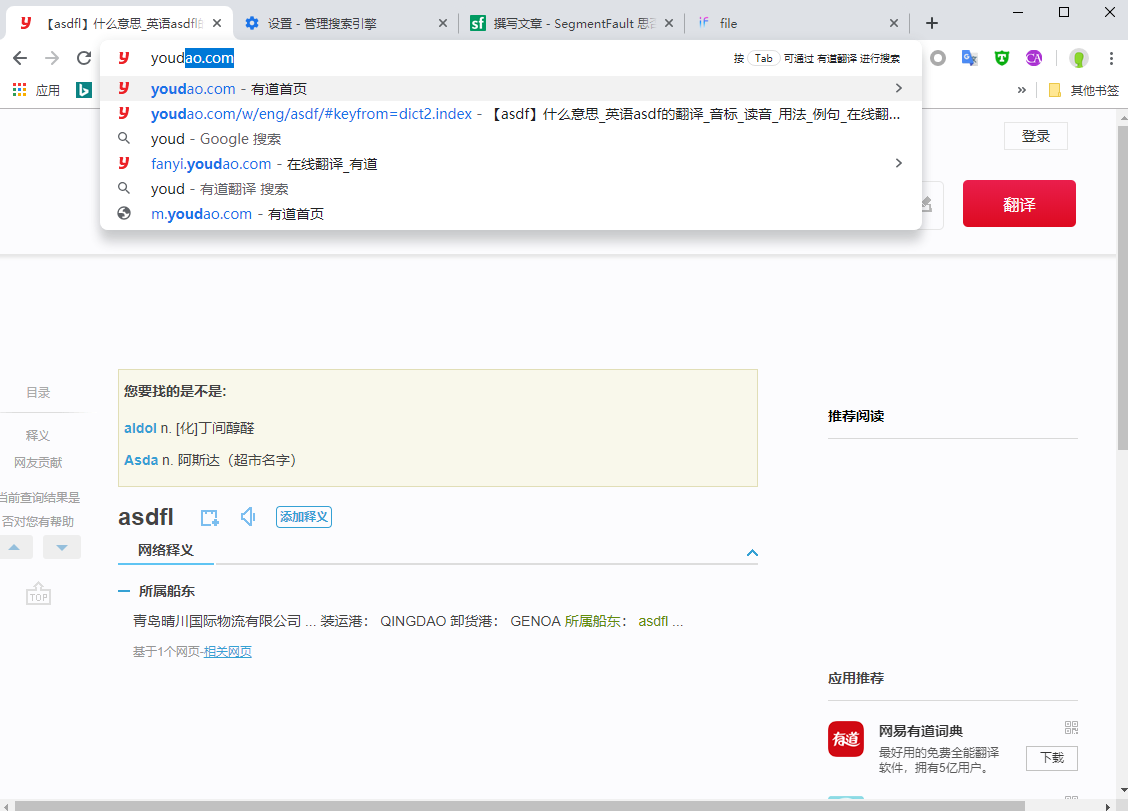Play pronunciation audio for asdfl
The height and width of the screenshot is (811, 1128).
point(248,517)
